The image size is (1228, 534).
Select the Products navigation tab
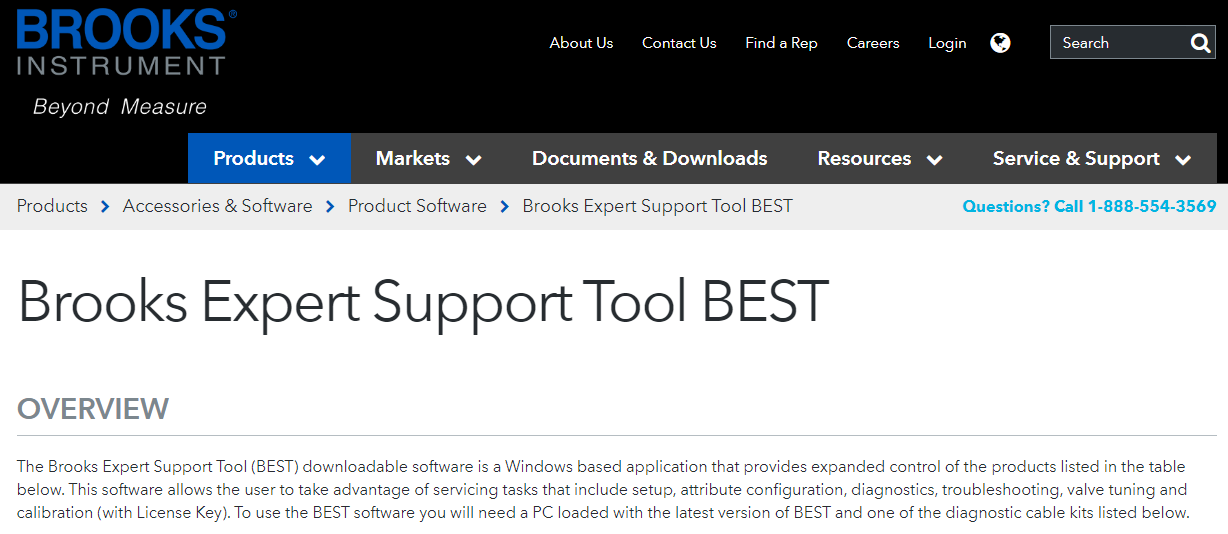click(254, 159)
